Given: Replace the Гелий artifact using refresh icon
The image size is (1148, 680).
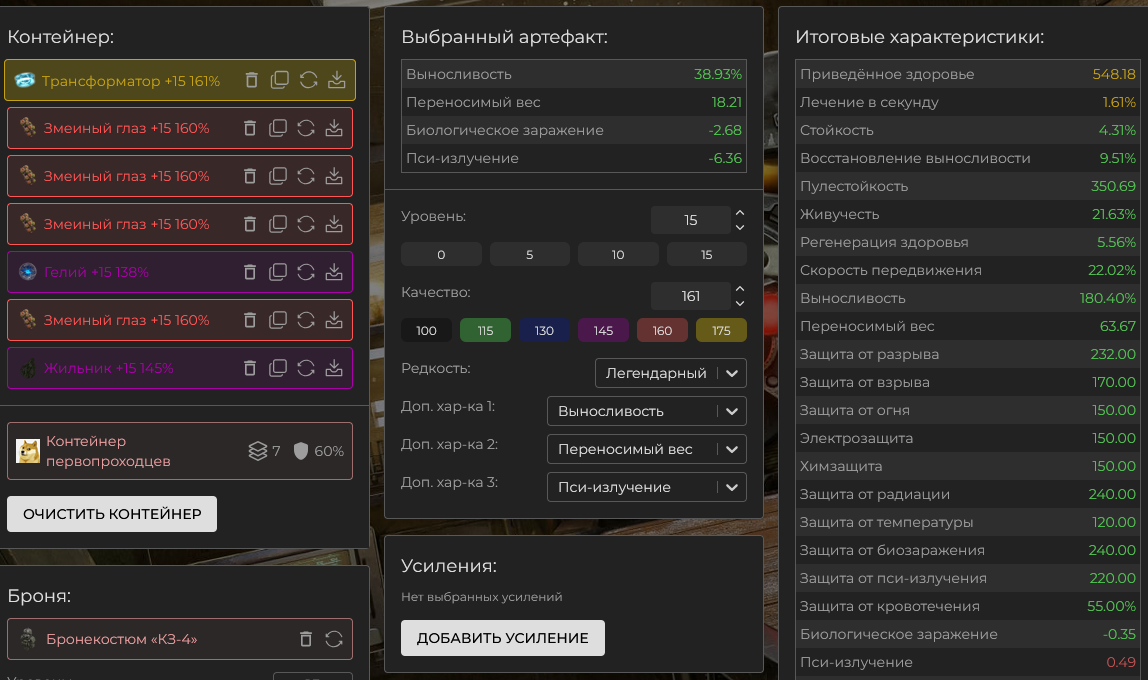Looking at the screenshot, I should [306, 272].
